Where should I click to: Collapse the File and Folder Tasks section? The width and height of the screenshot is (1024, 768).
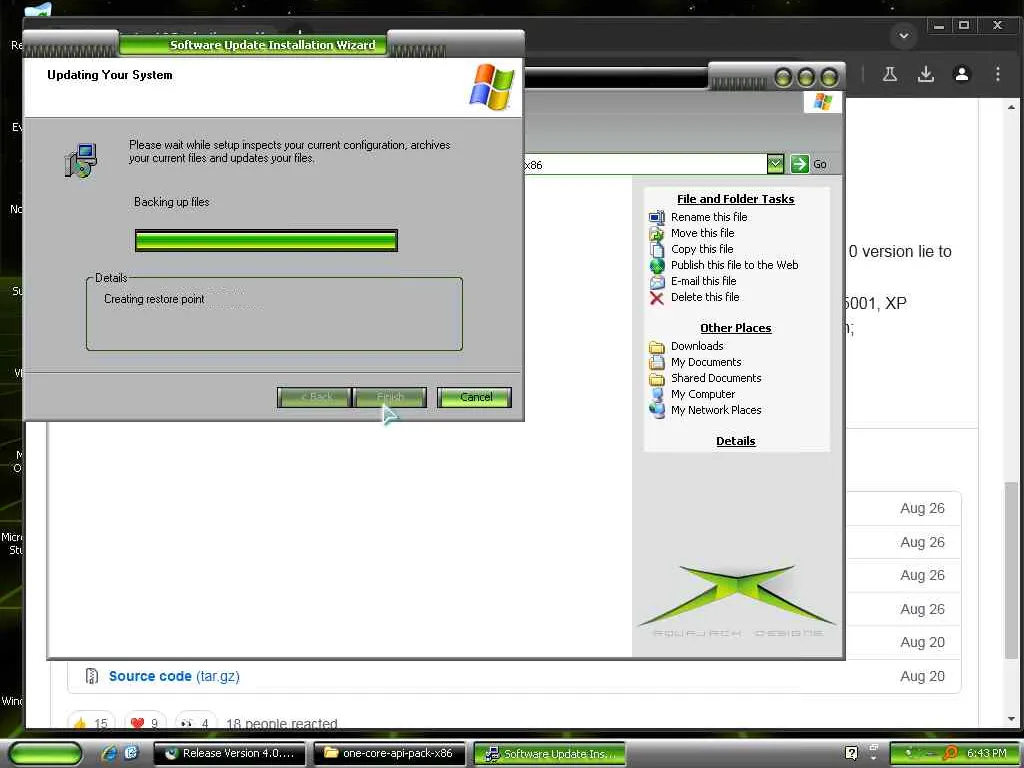point(735,199)
